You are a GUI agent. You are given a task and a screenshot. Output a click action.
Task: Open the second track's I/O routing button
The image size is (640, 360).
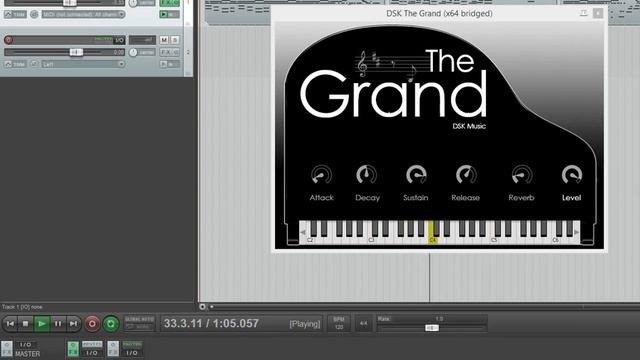(119, 40)
